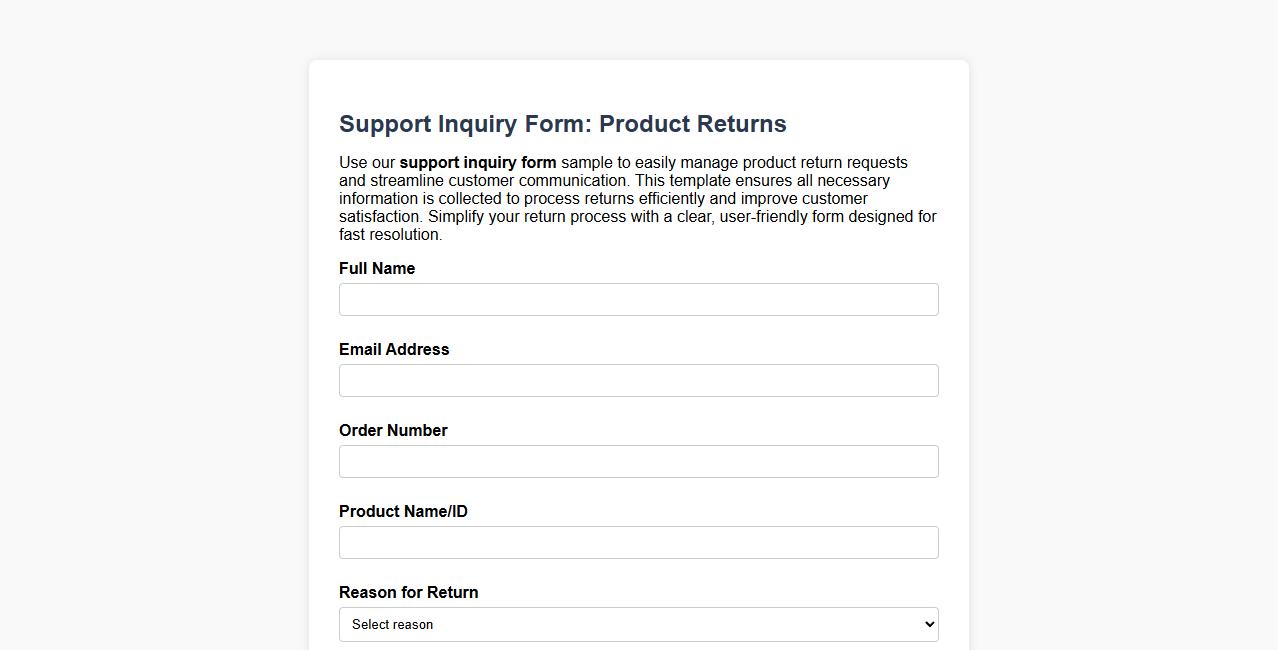Click the form description paragraph
The height and width of the screenshot is (650, 1278).
[637, 198]
